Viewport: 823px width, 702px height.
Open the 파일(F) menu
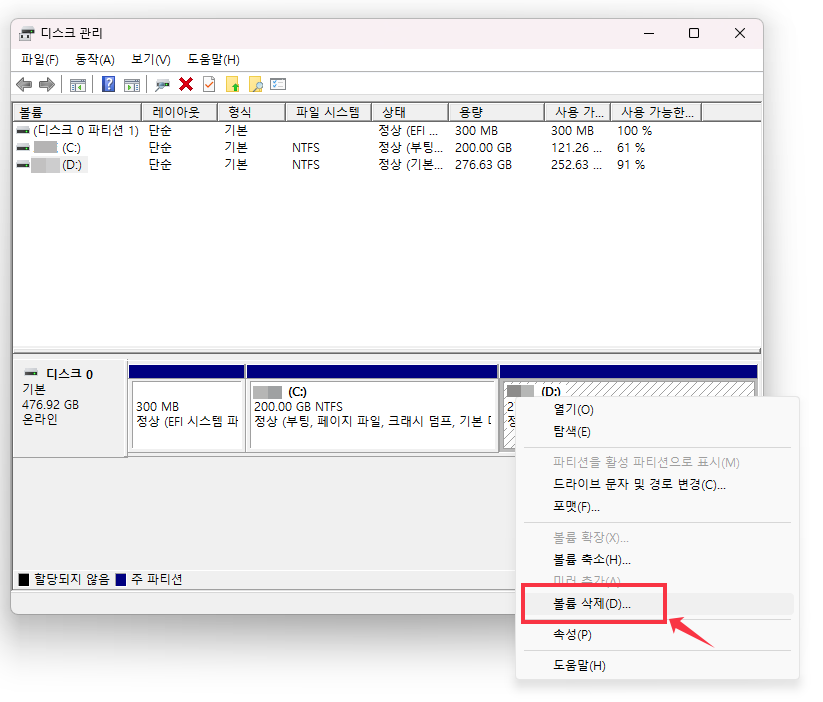(x=39, y=59)
